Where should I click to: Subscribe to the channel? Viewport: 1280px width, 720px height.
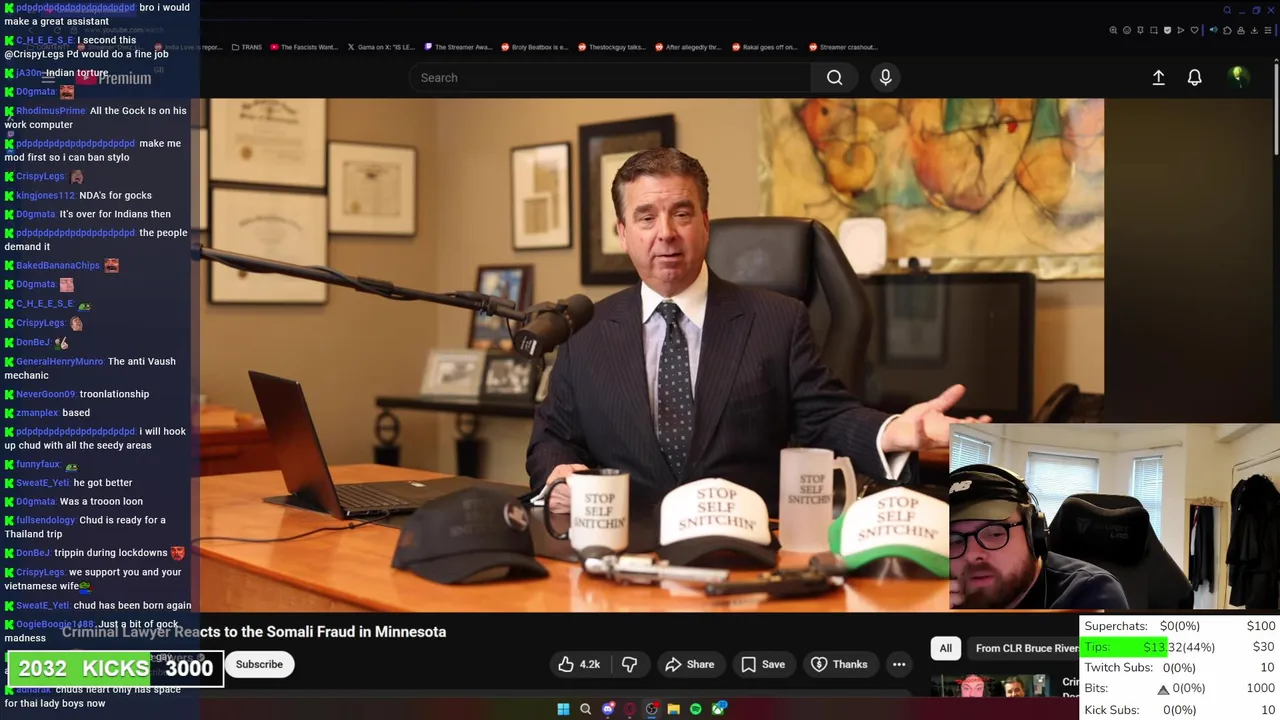coord(259,664)
